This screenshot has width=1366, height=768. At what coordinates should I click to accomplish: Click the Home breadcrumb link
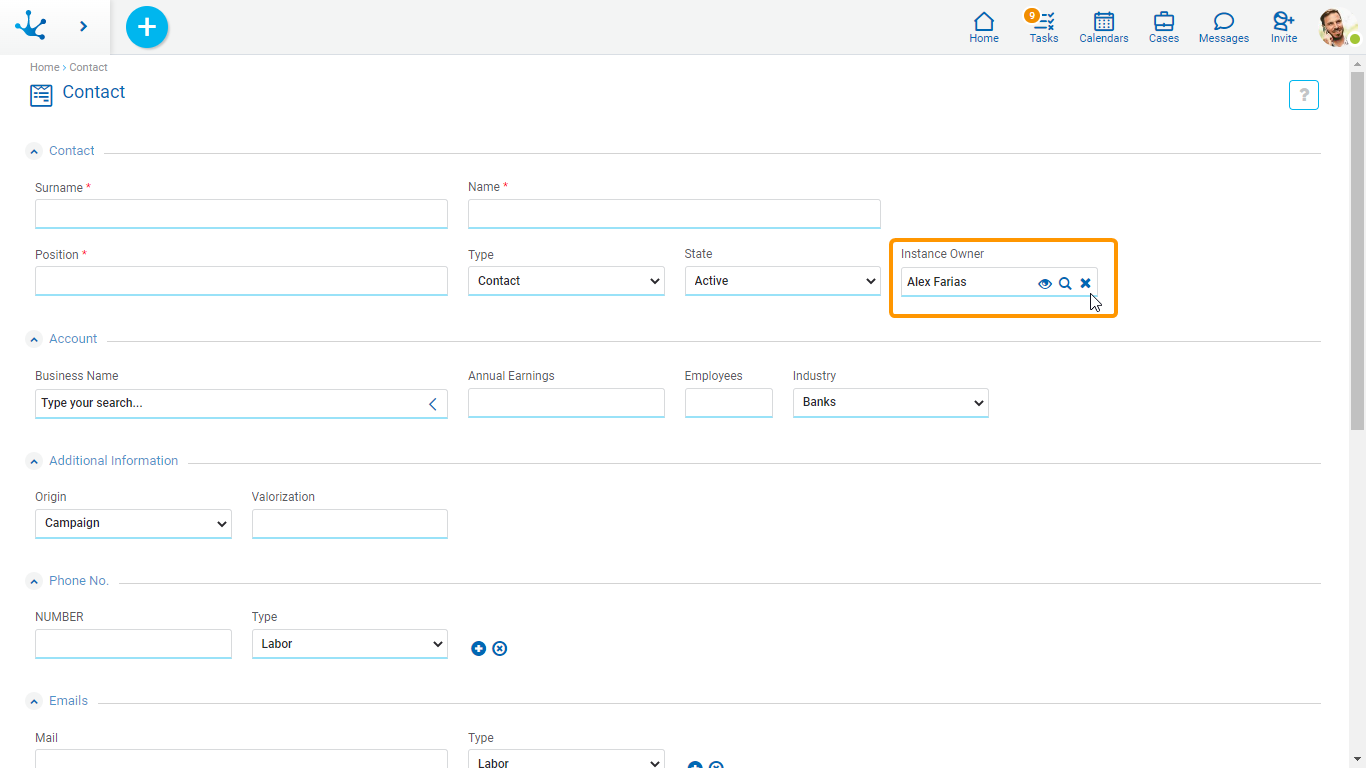click(44, 67)
